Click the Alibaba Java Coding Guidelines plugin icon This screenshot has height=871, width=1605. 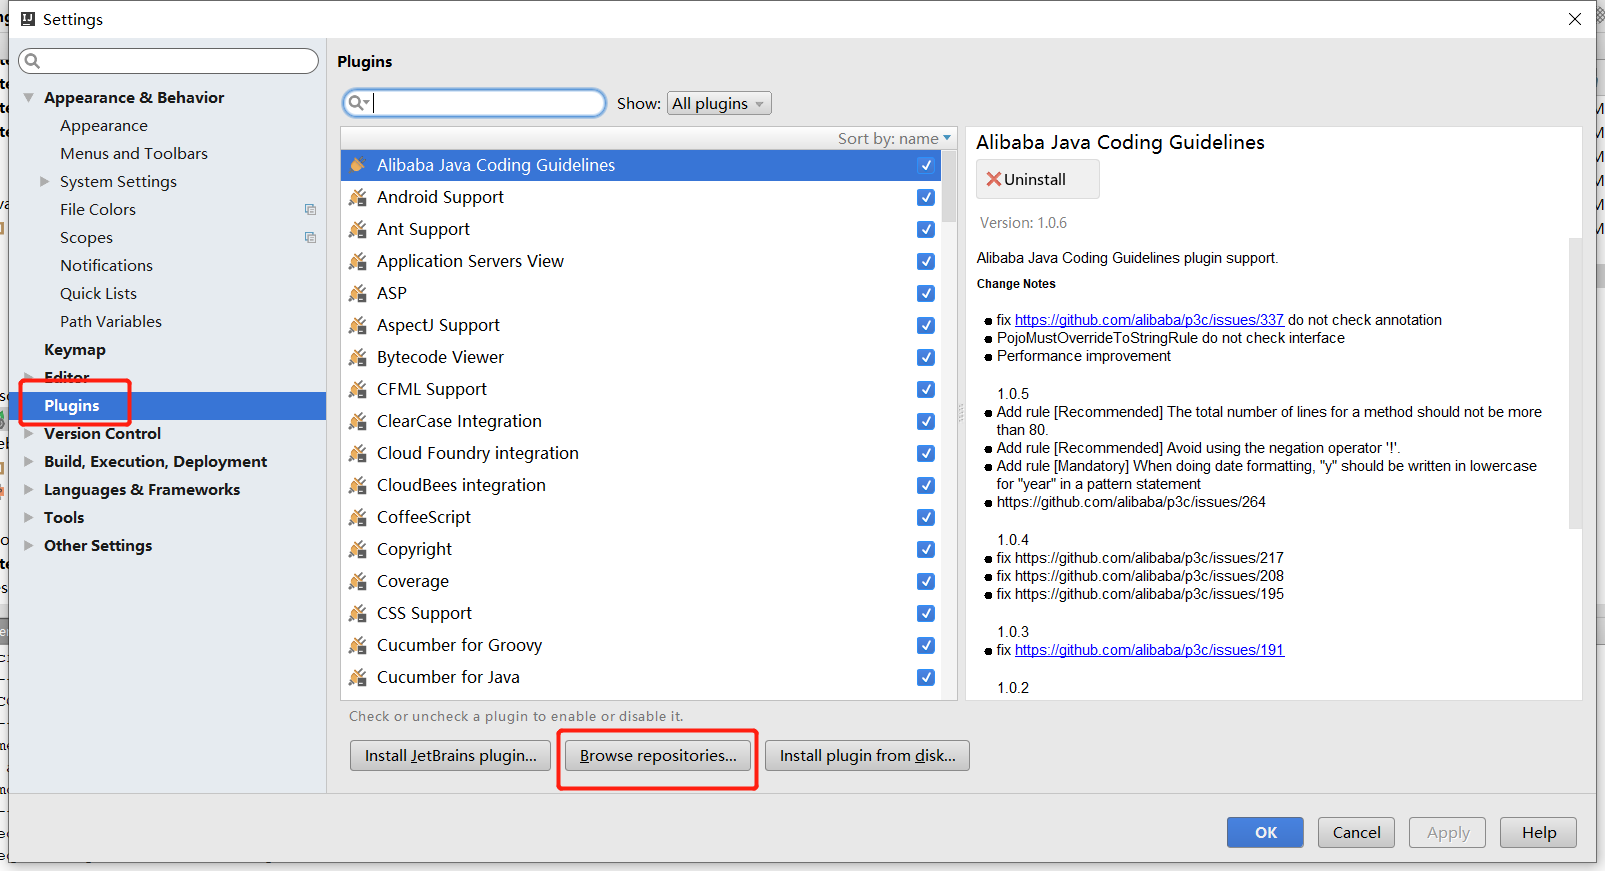coord(357,165)
